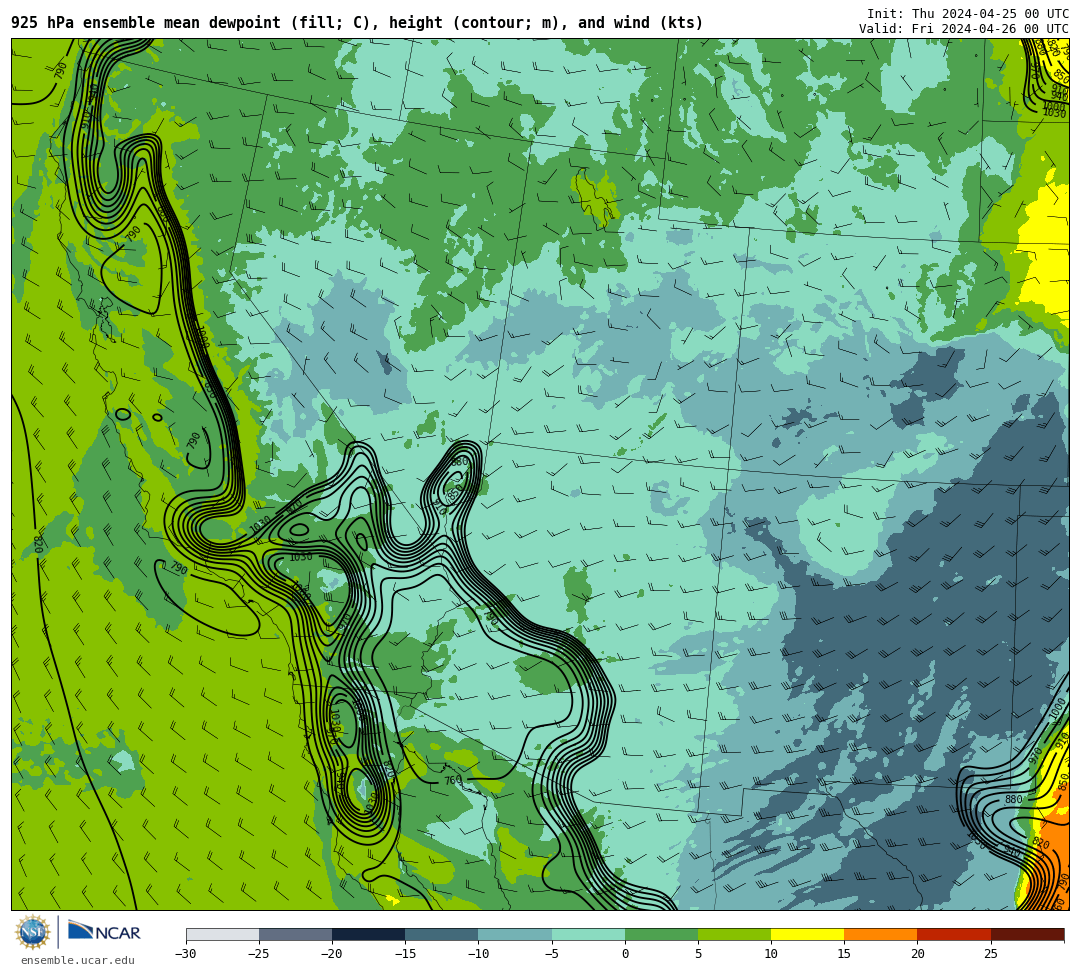Click the colorbar tick label '0'
This screenshot has width=1080, height=973.
(x=625, y=954)
